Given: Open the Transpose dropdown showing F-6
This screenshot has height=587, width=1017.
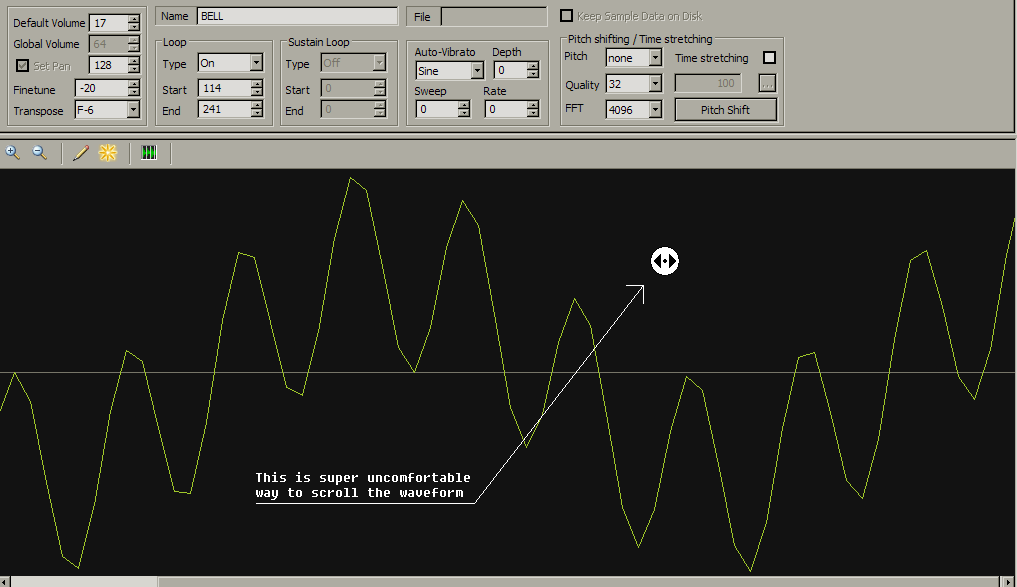Looking at the screenshot, I should coord(133,111).
